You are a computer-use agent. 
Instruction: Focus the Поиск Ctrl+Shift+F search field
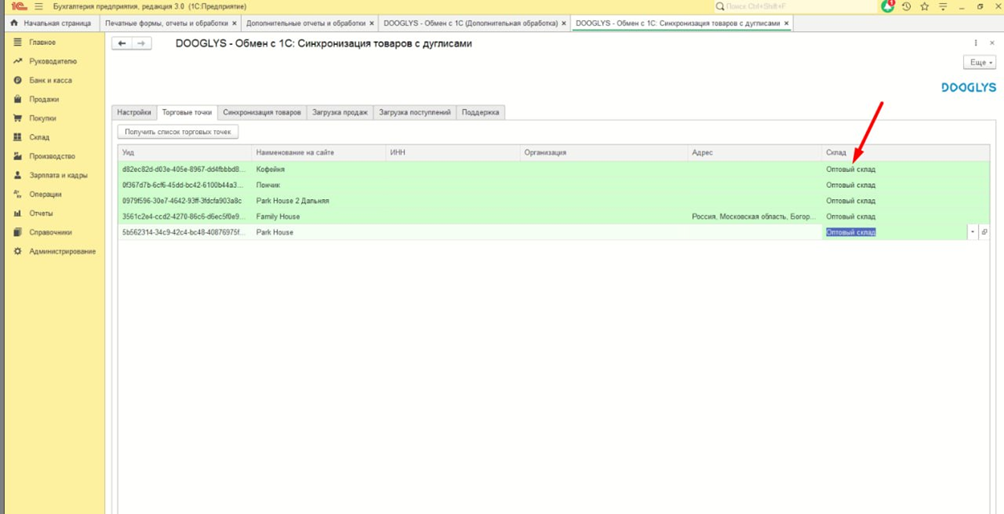795,6
